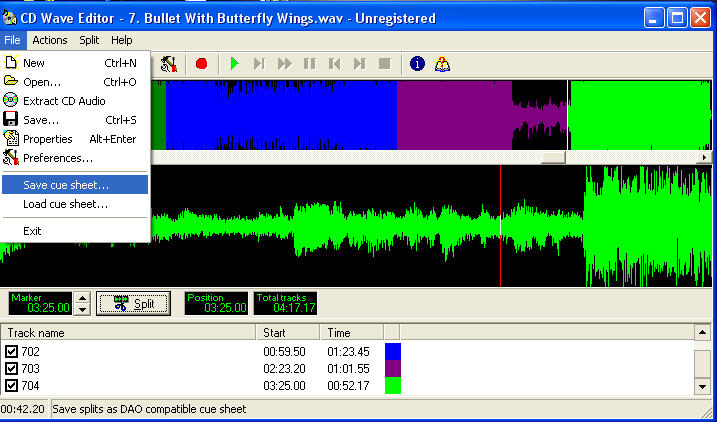Viewport: 717px width, 422px height.
Task: Click the Track name column header
Action: pyautogui.click(x=128, y=333)
